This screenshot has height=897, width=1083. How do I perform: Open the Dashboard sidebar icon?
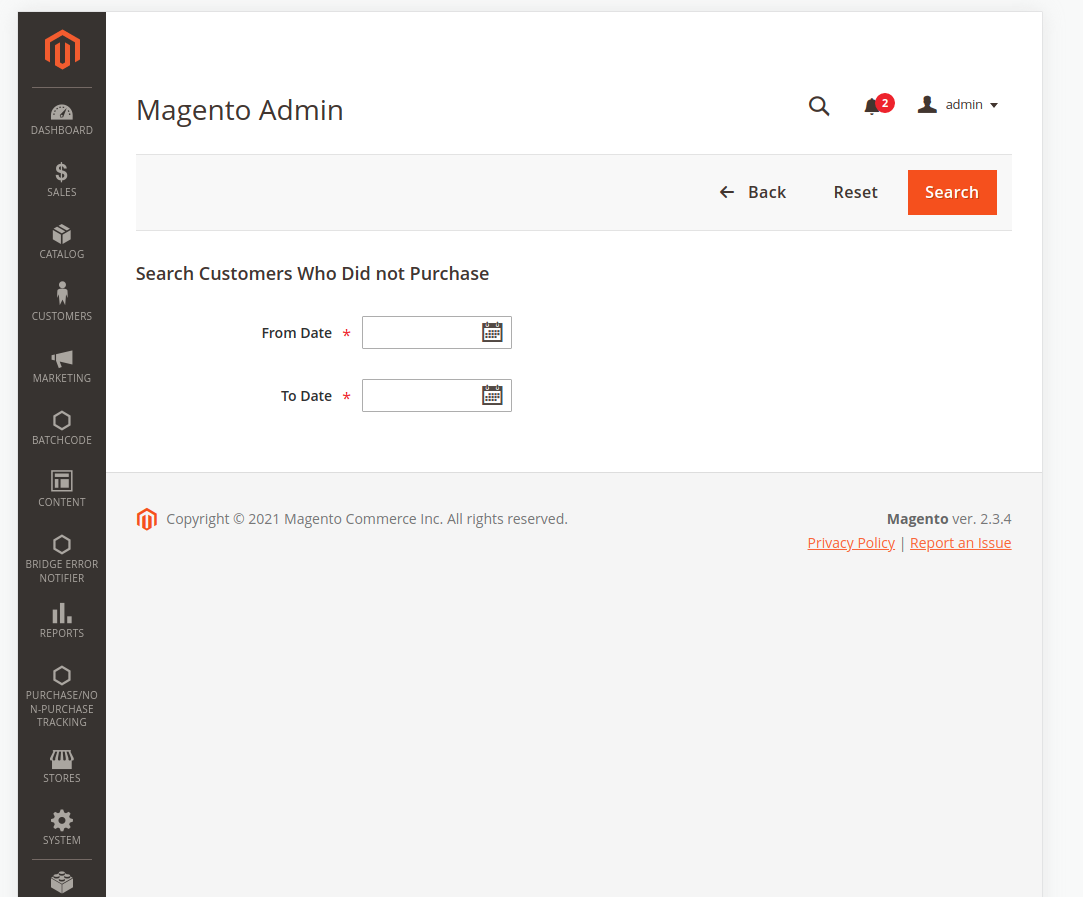tap(61, 119)
